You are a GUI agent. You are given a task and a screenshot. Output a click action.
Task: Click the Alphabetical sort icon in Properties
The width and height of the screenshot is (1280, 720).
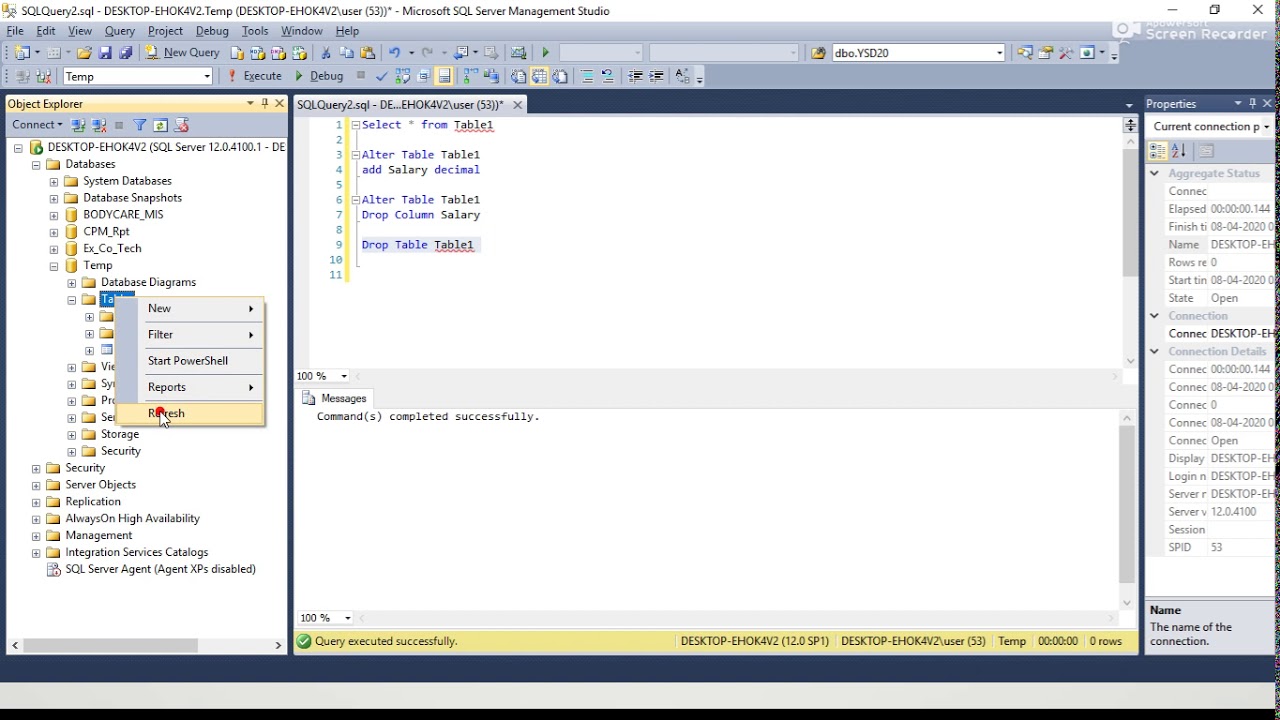tap(1179, 151)
